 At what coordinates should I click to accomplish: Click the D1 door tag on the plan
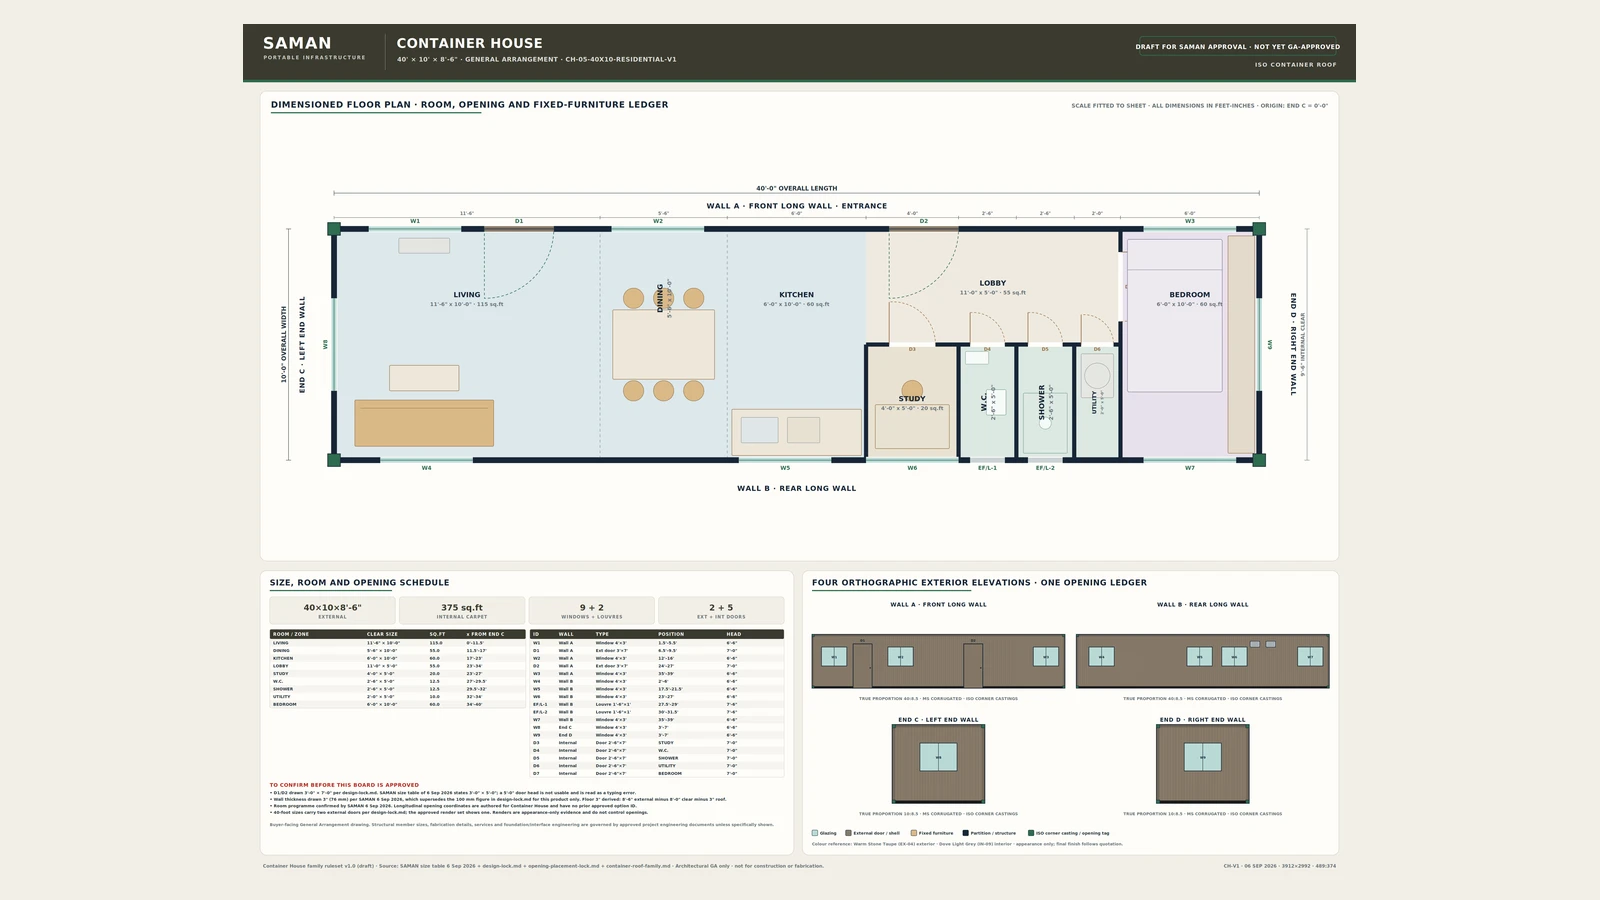click(x=519, y=221)
